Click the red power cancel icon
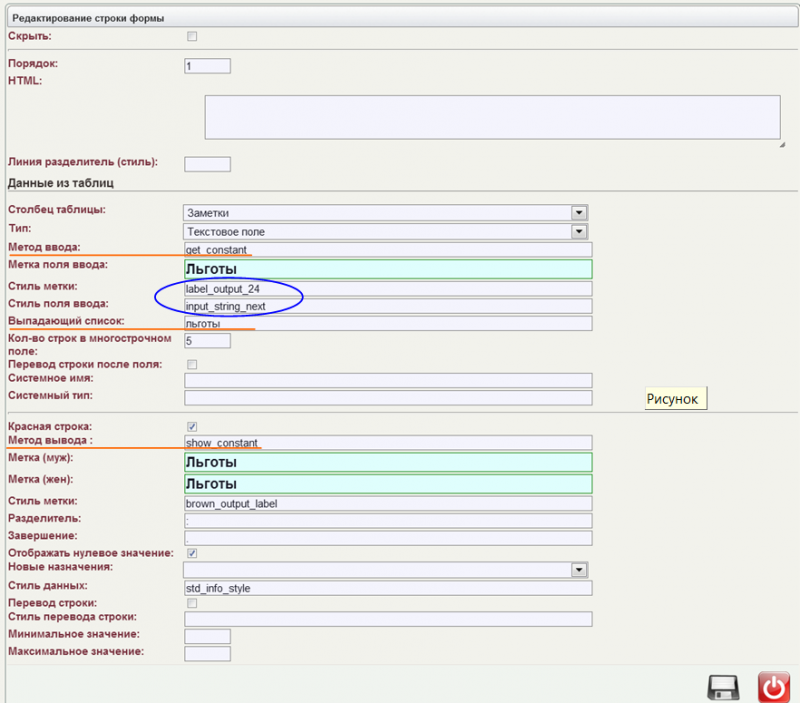800x703 pixels. click(x=773, y=687)
